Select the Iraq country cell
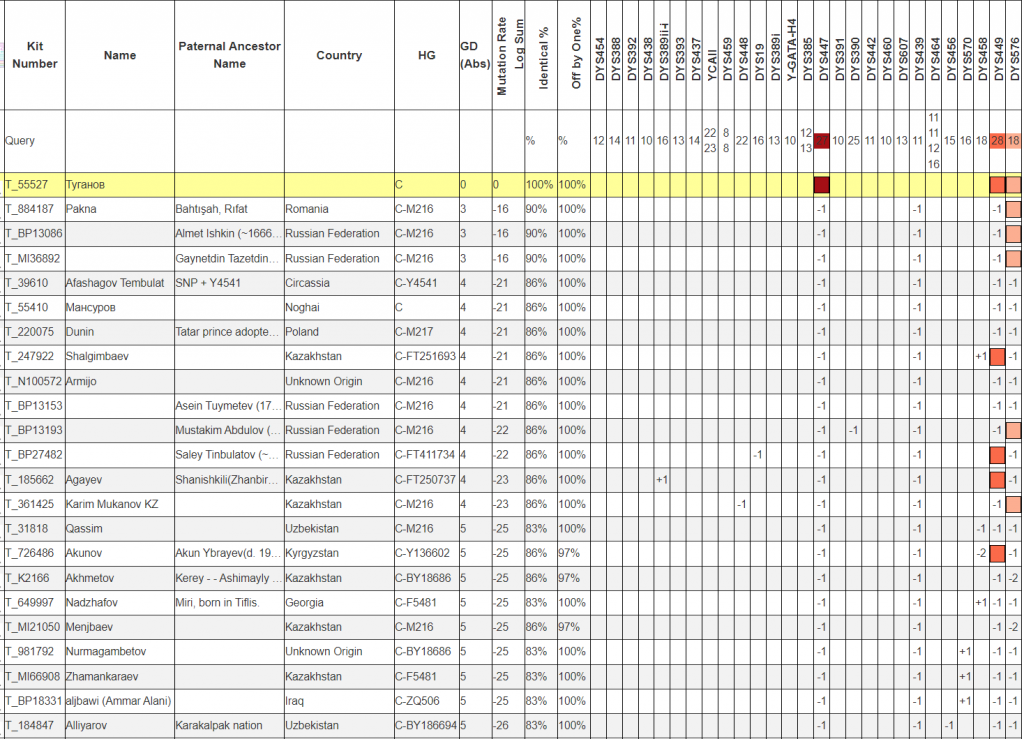The width and height of the screenshot is (1024, 739). point(296,700)
